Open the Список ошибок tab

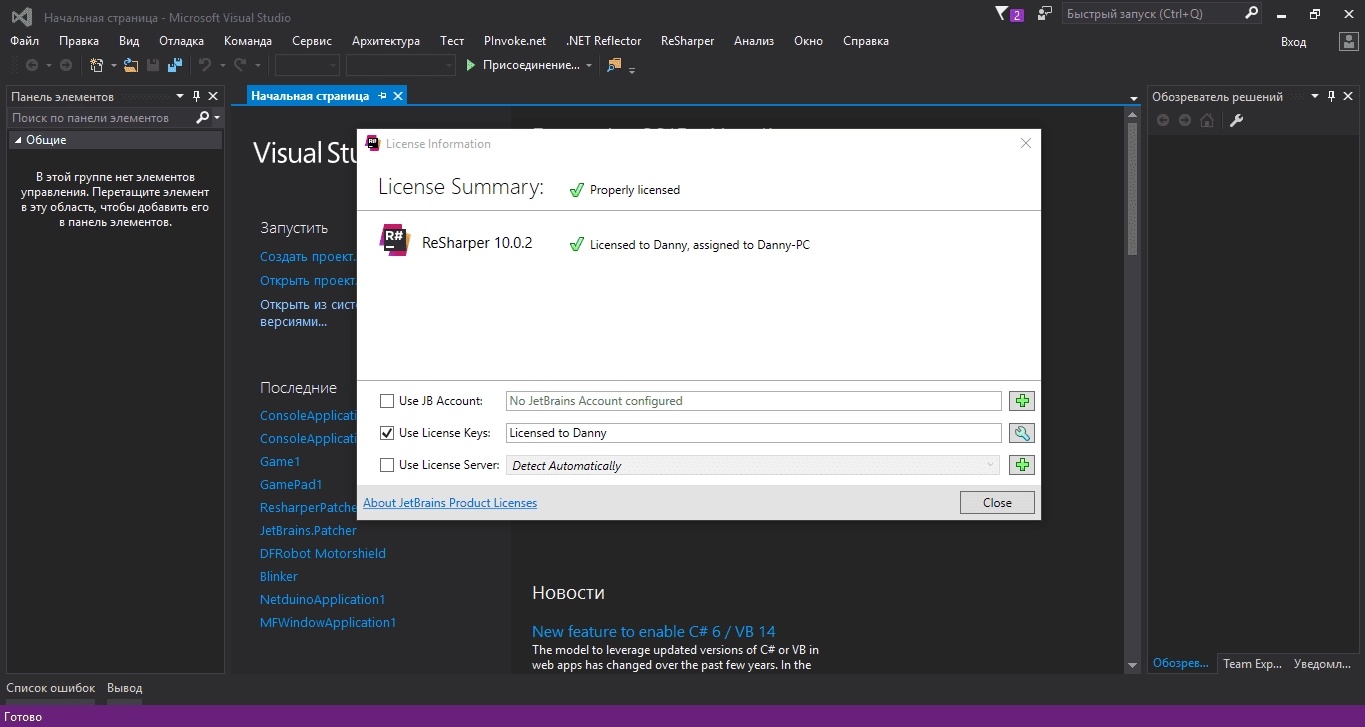click(x=51, y=688)
